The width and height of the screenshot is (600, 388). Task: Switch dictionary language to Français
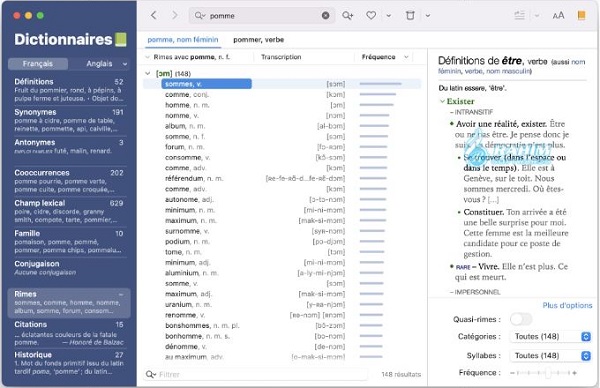tap(38, 64)
